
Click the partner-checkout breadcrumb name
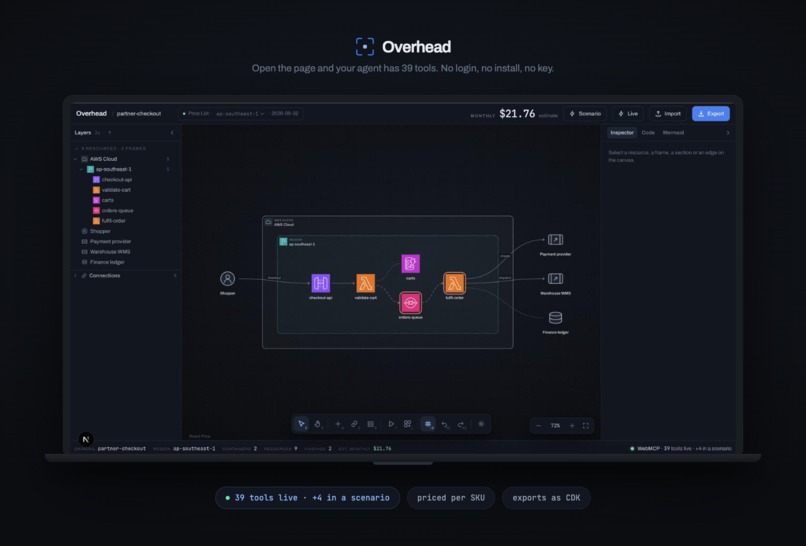click(x=139, y=114)
